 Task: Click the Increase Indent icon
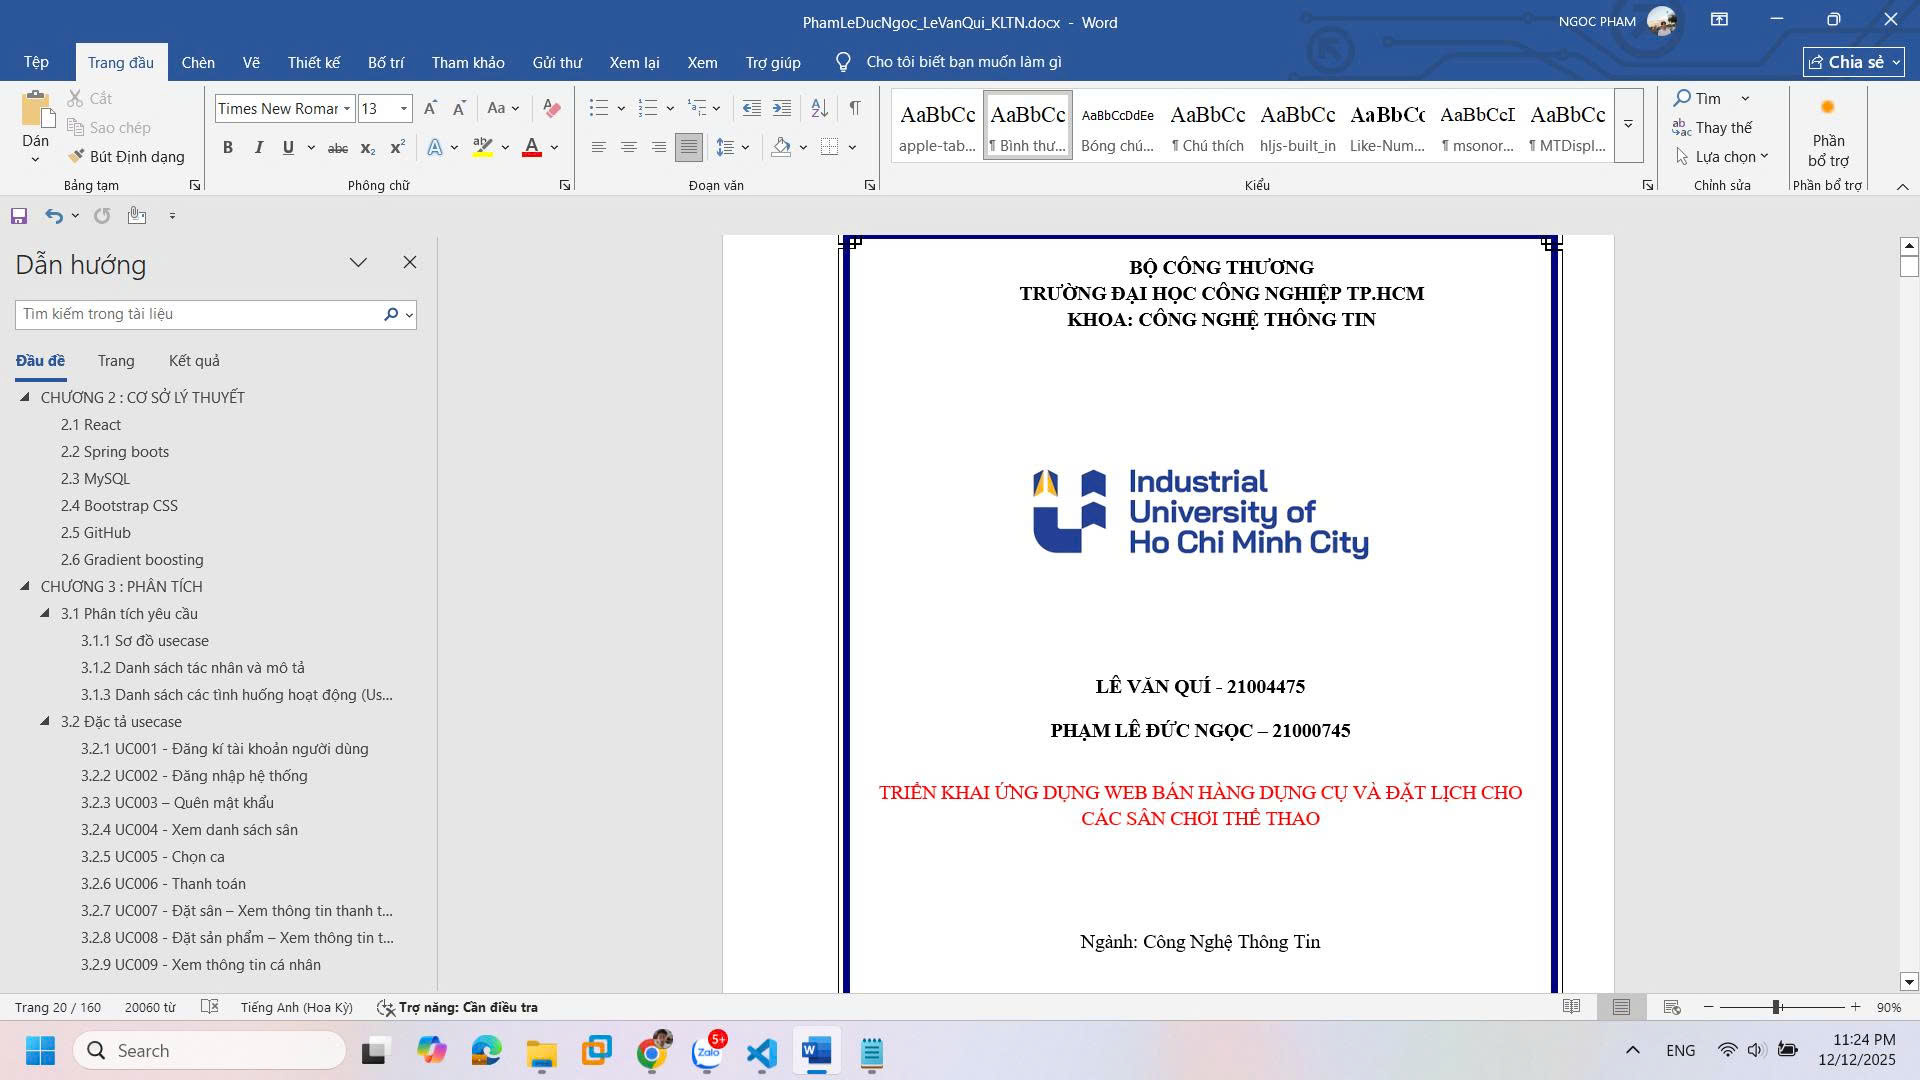tap(782, 108)
